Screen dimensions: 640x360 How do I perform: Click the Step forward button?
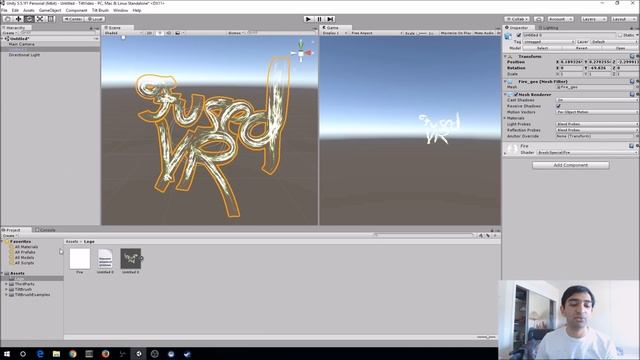pos(330,19)
